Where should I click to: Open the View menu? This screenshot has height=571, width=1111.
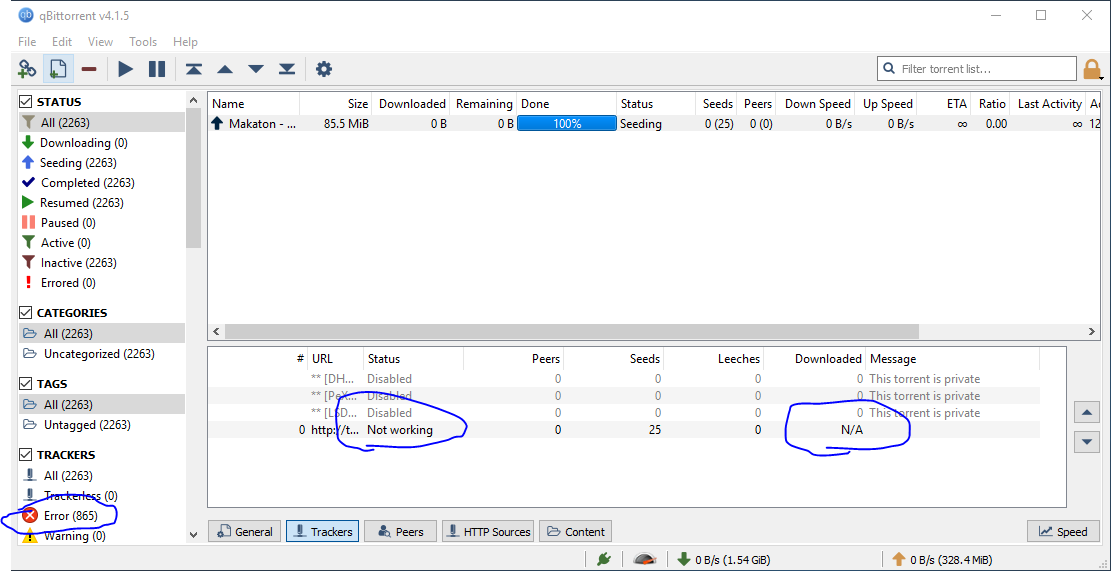click(x=101, y=42)
